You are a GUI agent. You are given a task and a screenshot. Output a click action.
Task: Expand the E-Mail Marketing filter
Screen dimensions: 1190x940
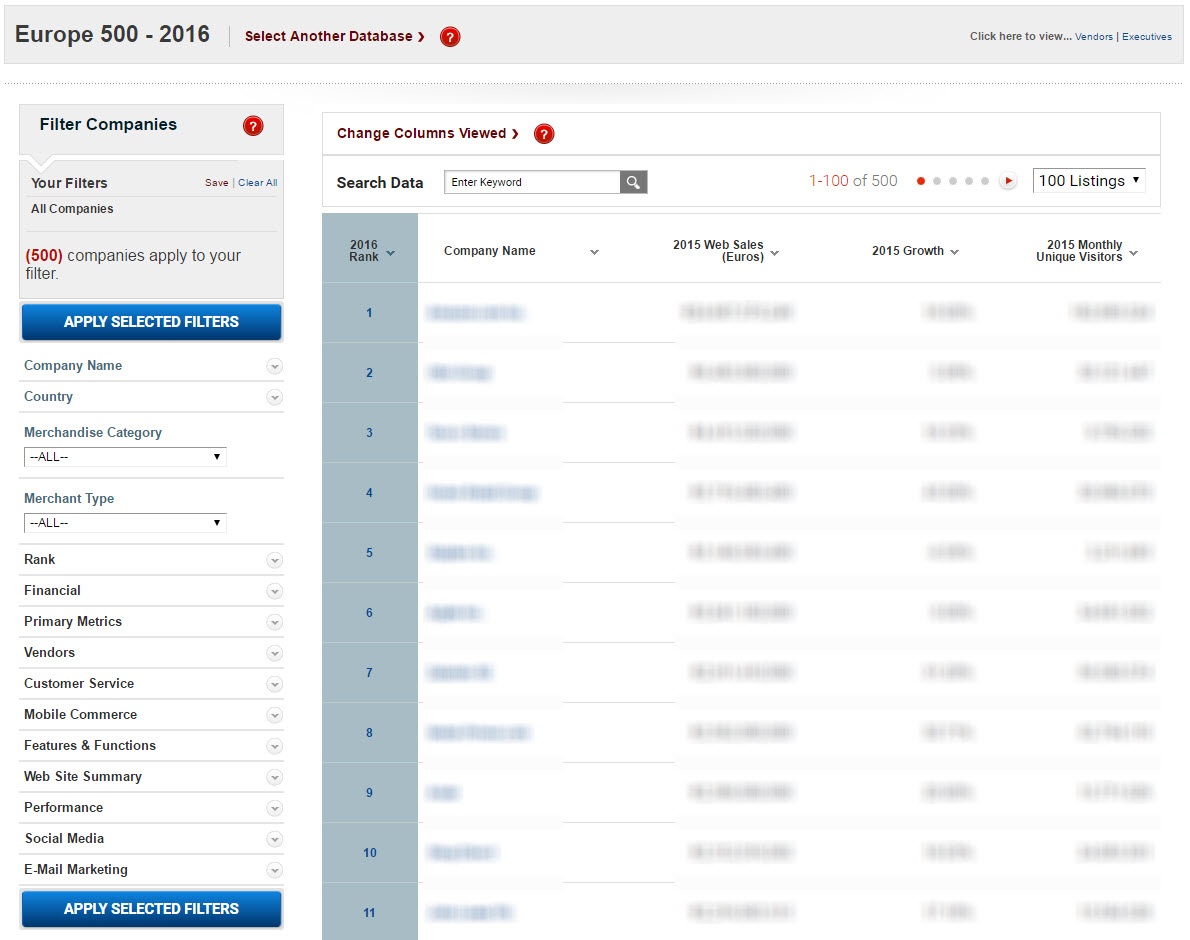[275, 871]
